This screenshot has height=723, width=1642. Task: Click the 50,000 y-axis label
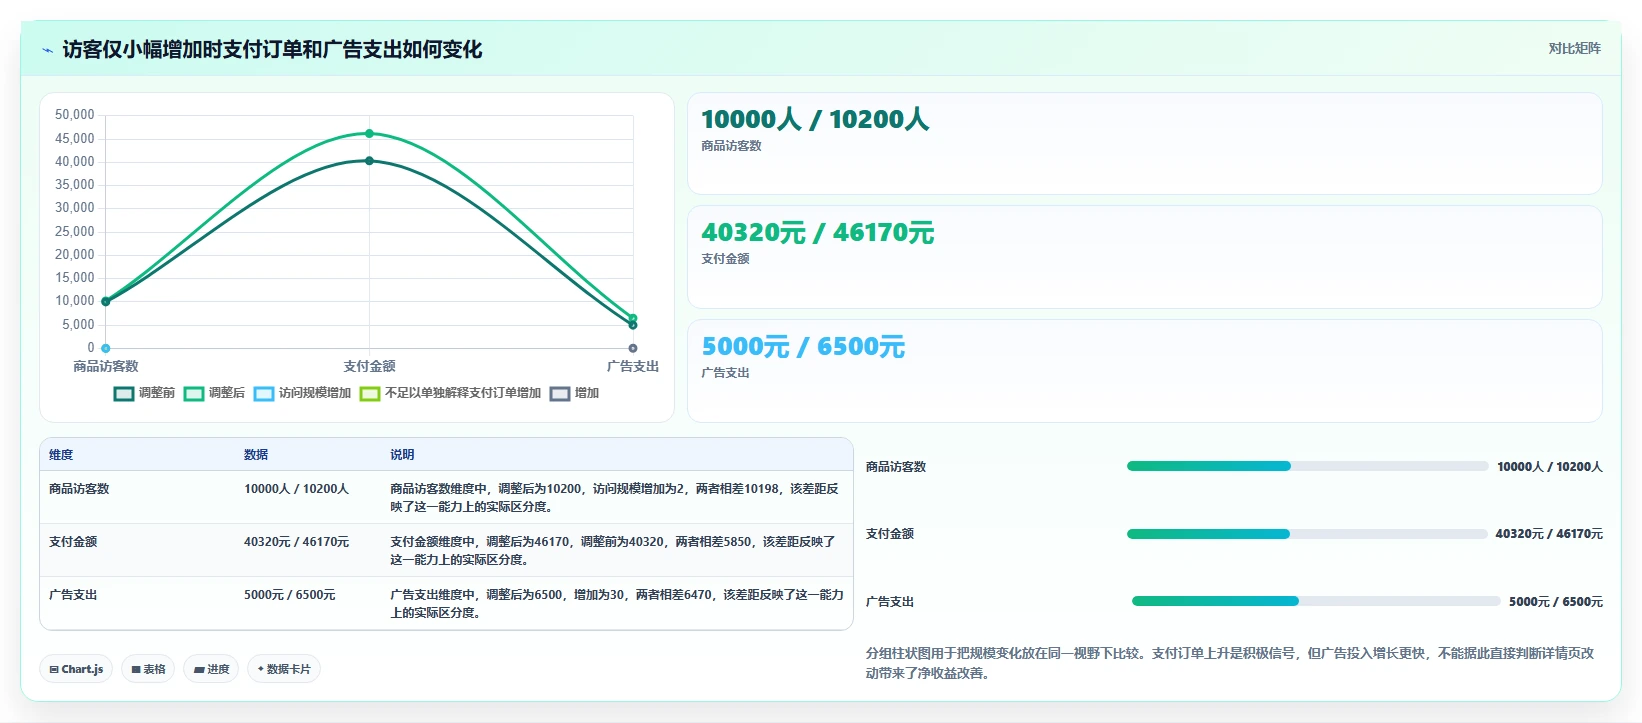click(x=74, y=115)
